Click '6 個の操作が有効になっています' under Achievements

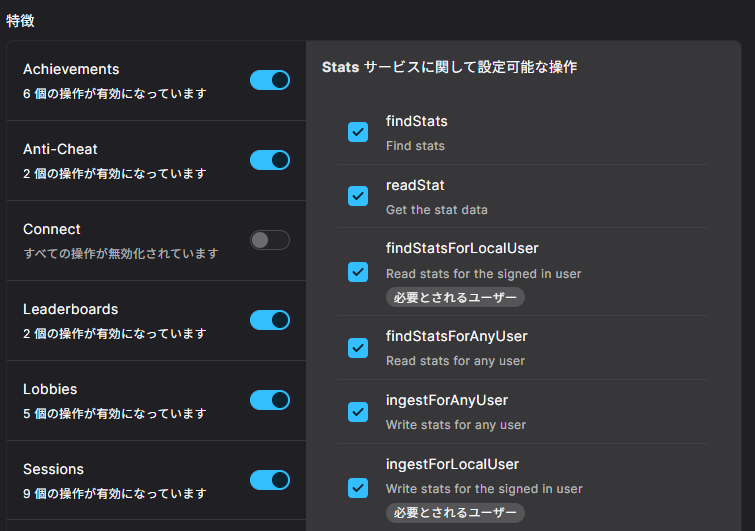pos(115,94)
